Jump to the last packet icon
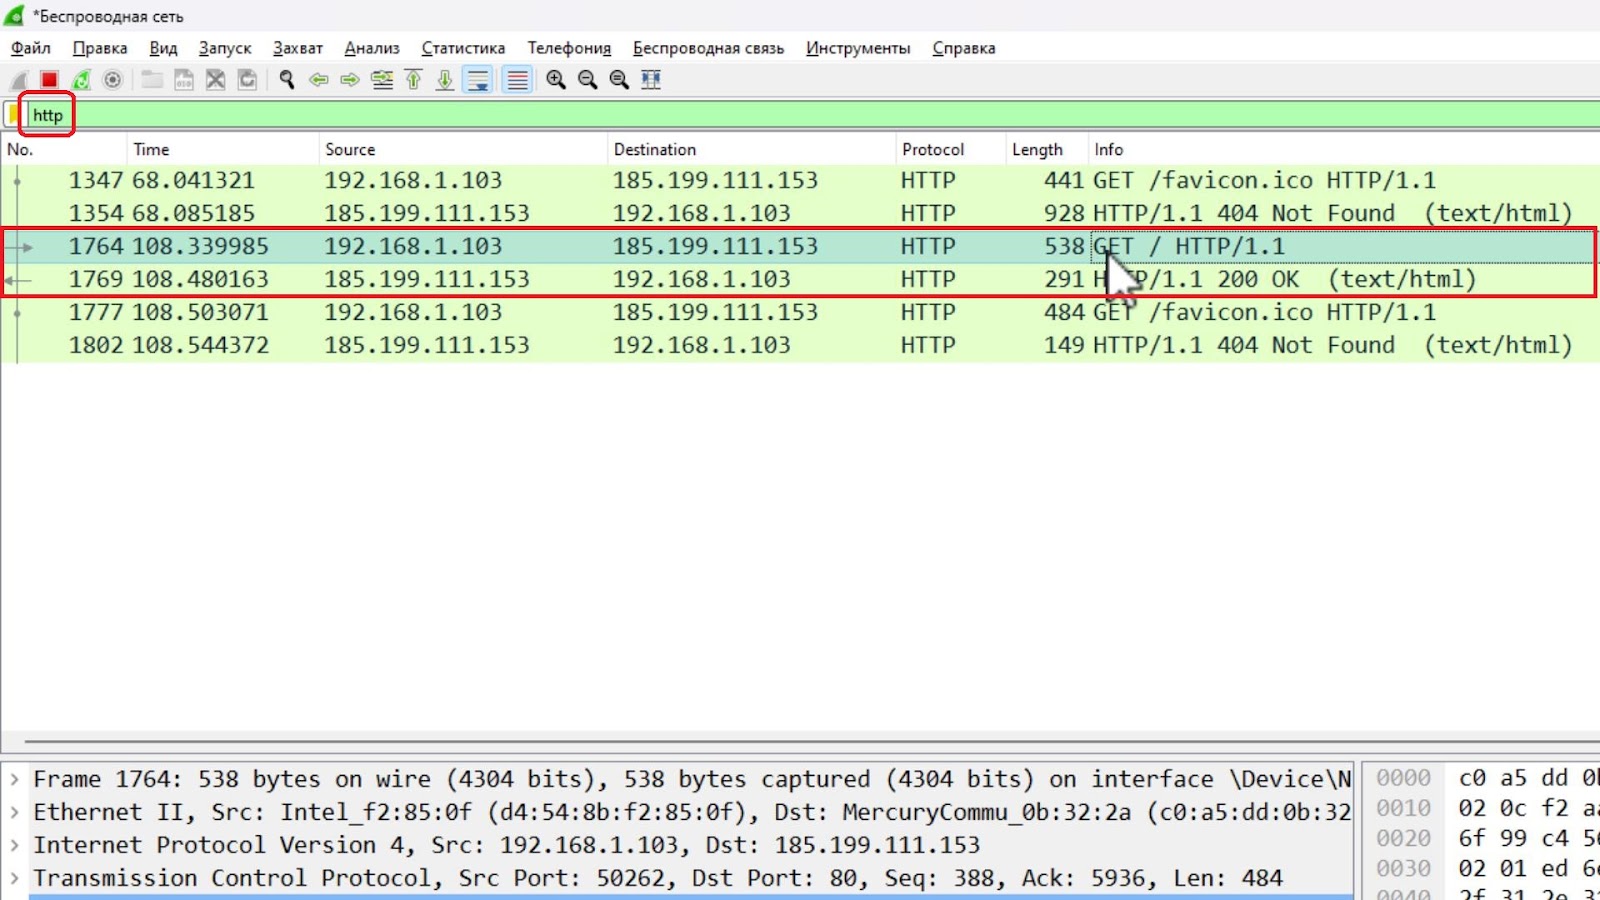 click(x=445, y=80)
